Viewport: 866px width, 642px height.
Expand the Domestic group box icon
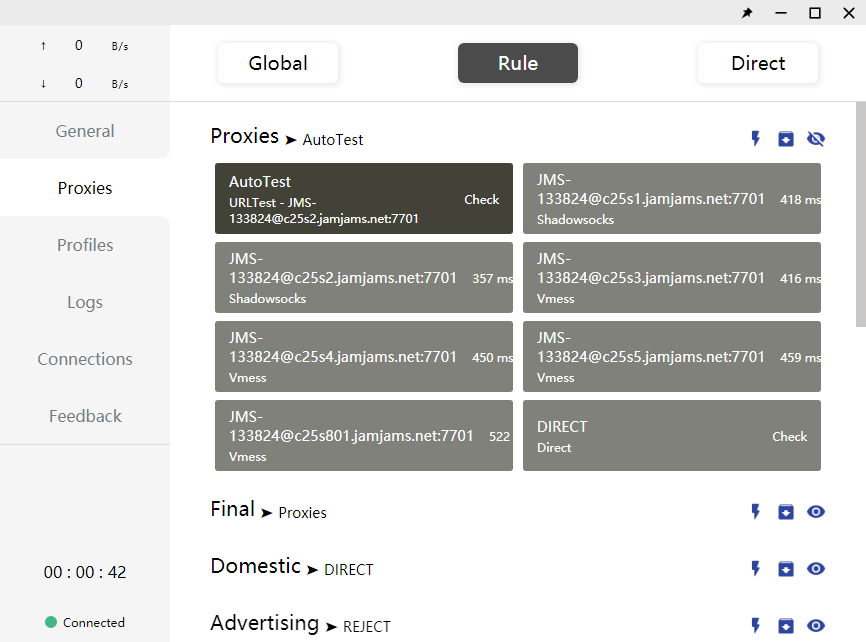coord(786,569)
